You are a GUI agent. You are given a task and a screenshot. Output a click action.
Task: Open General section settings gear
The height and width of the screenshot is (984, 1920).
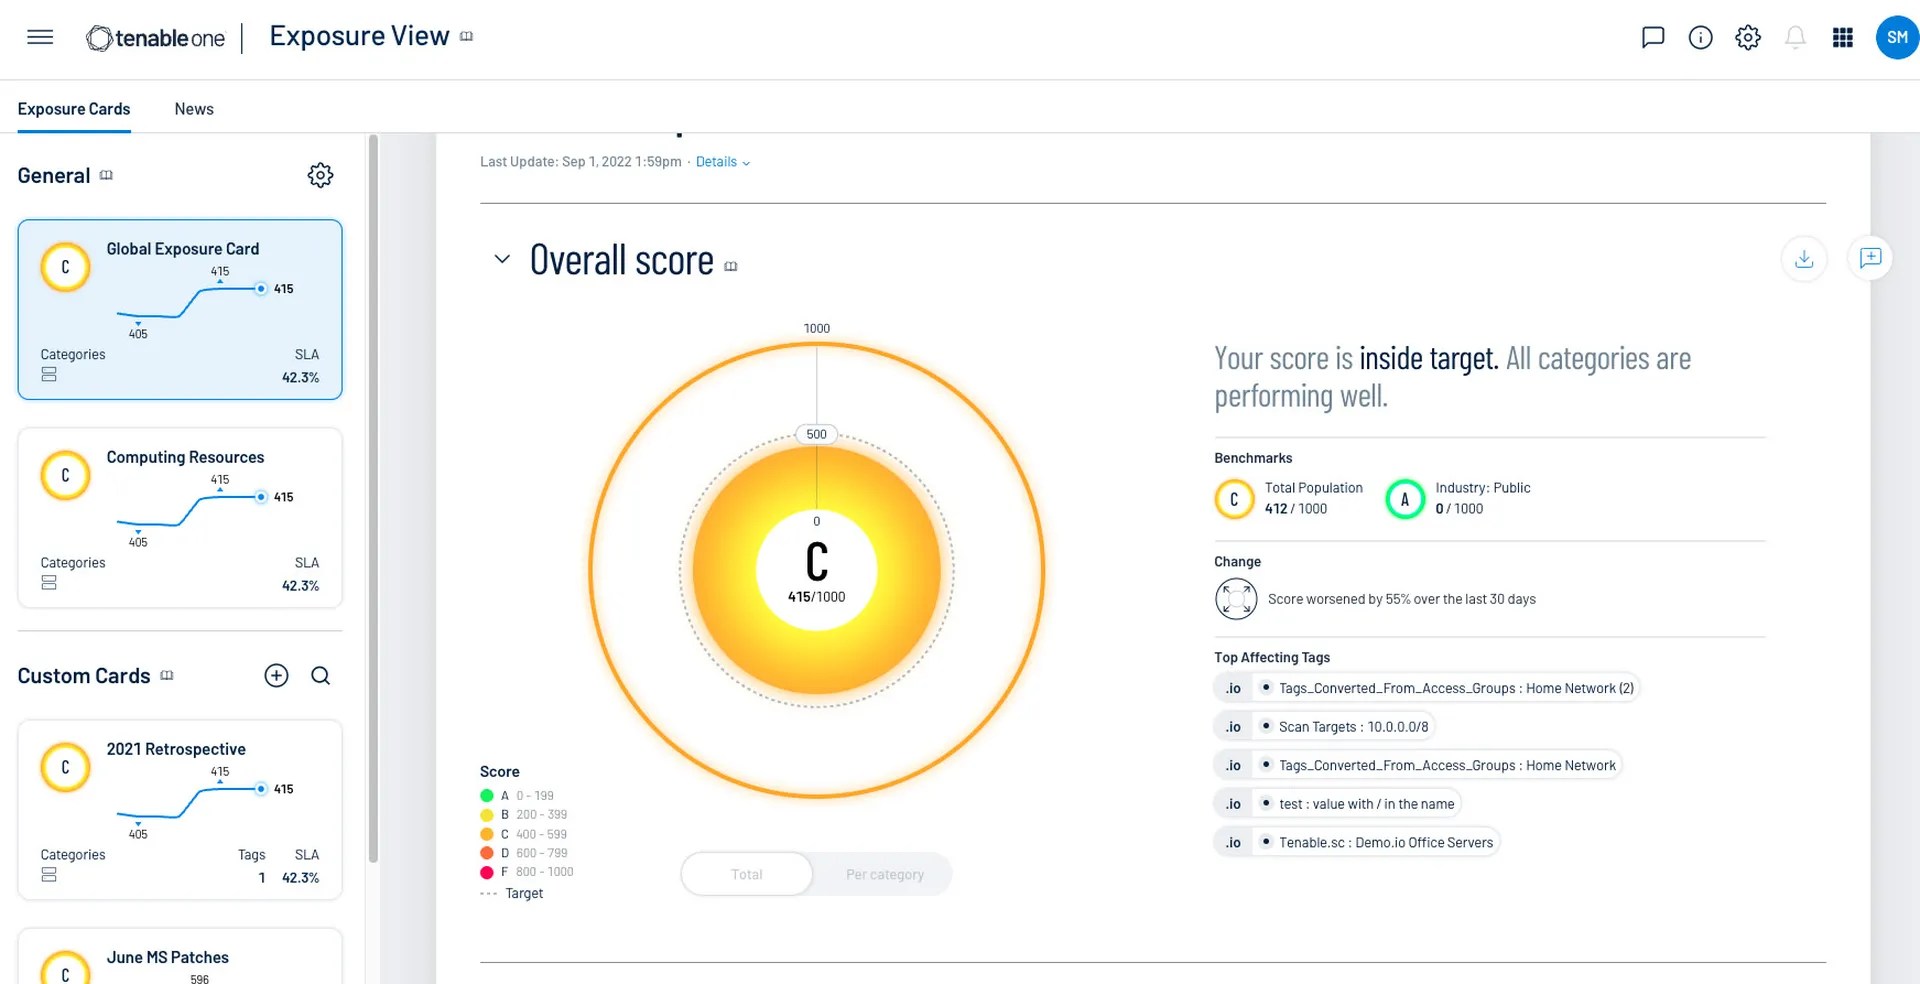click(x=320, y=175)
